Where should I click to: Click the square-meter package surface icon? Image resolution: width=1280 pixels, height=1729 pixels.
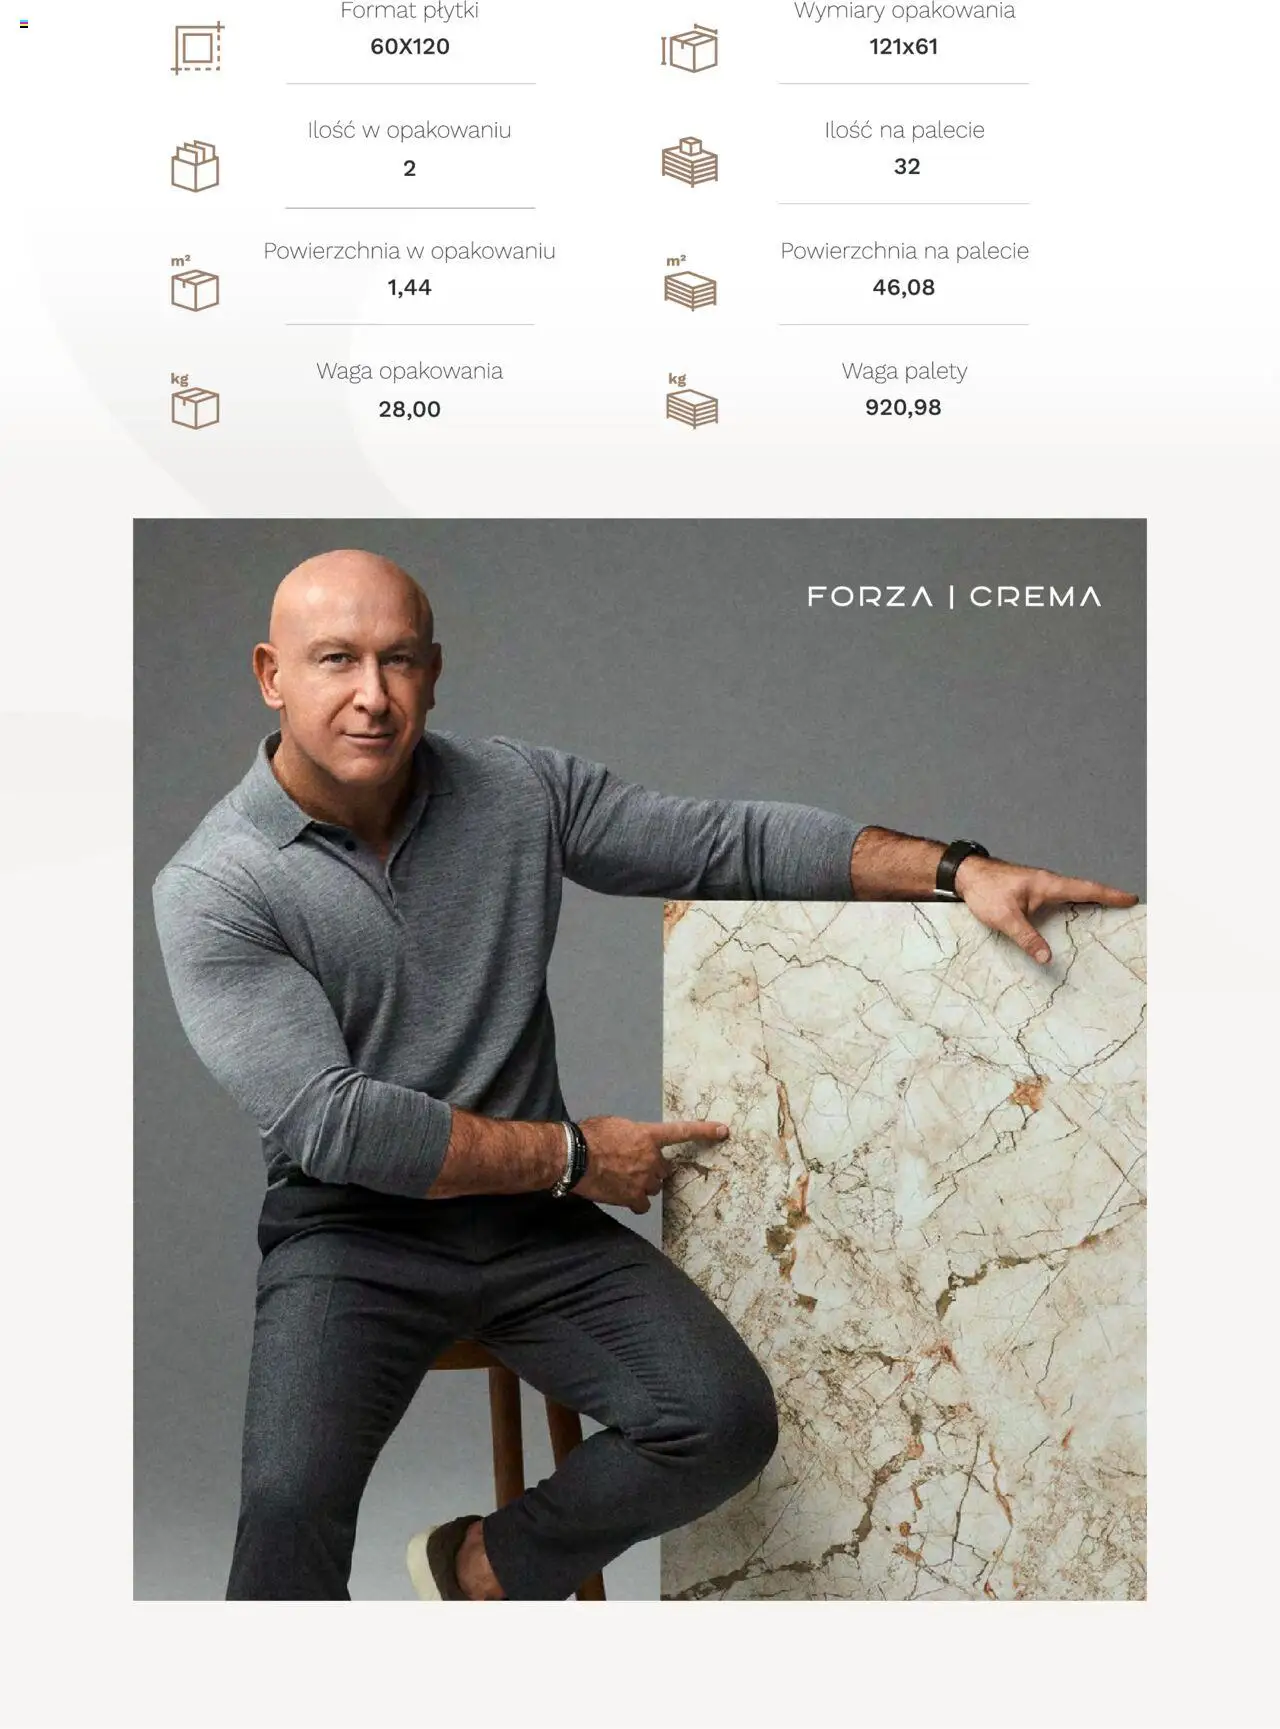(194, 283)
